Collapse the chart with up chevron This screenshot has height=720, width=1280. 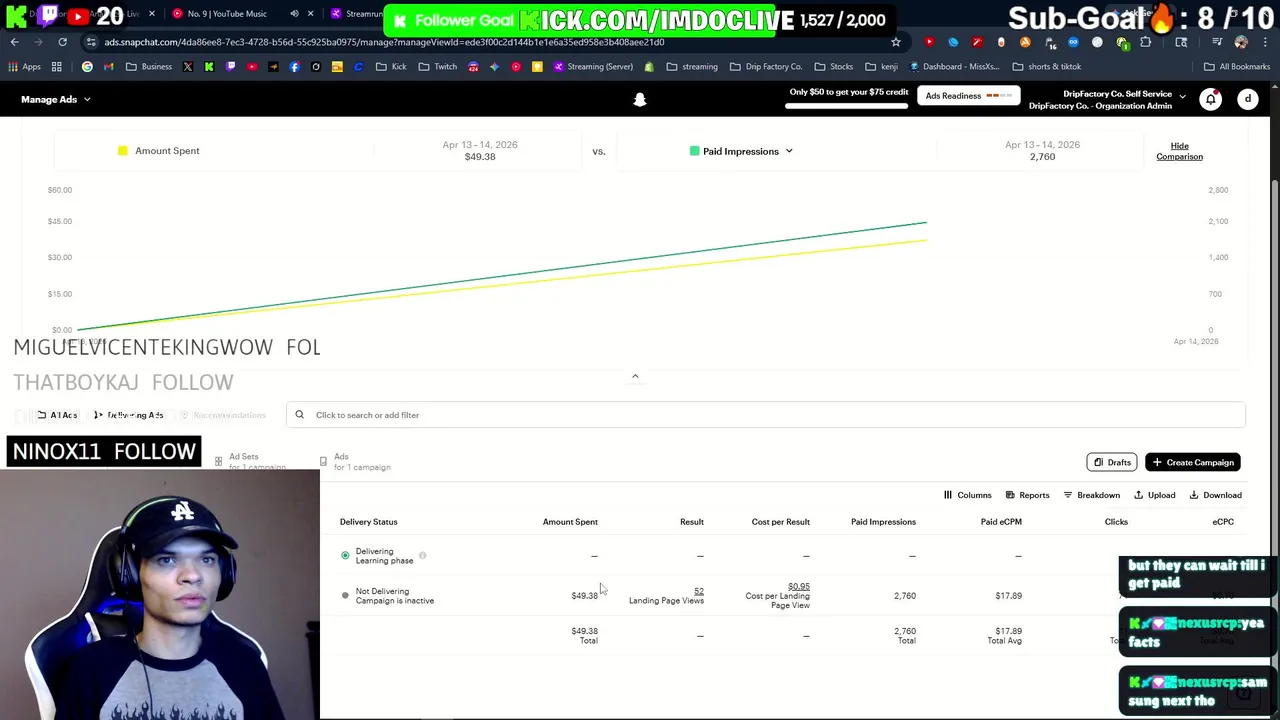click(635, 377)
